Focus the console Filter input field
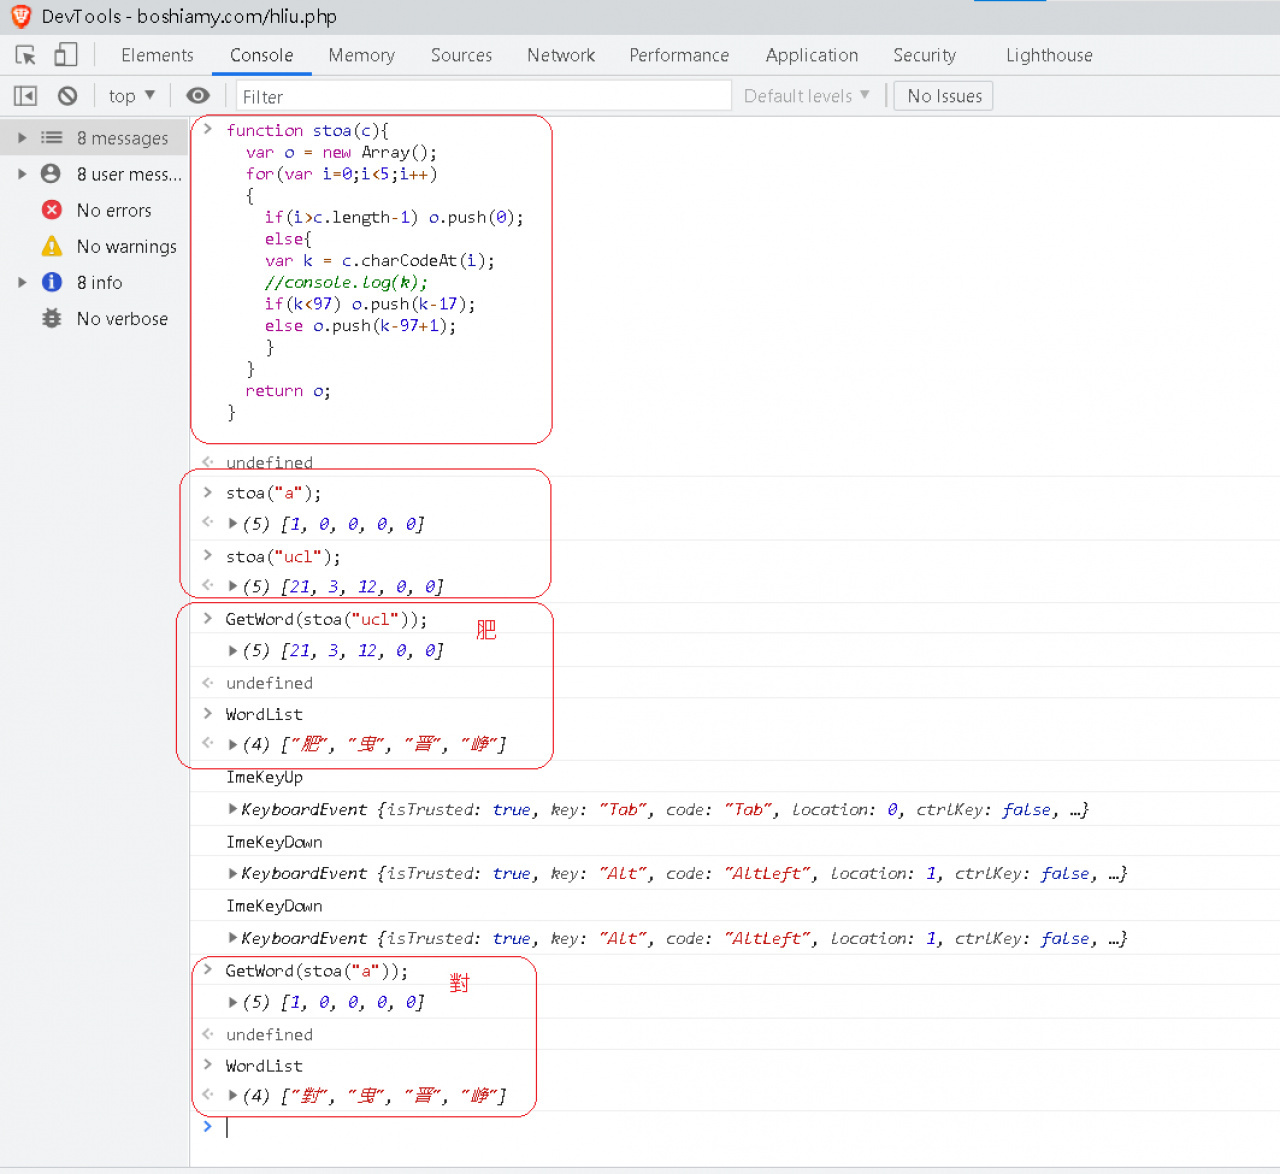Screen dimensions: 1280x1174 pyautogui.click(x=484, y=96)
